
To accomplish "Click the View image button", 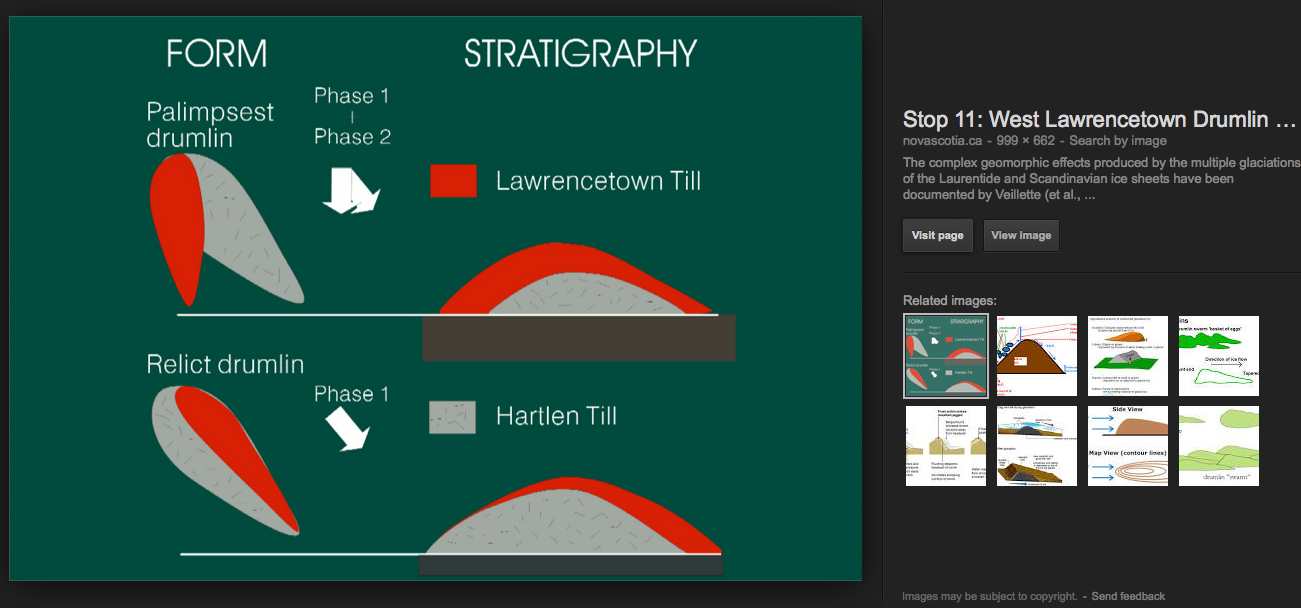I will [1020, 236].
